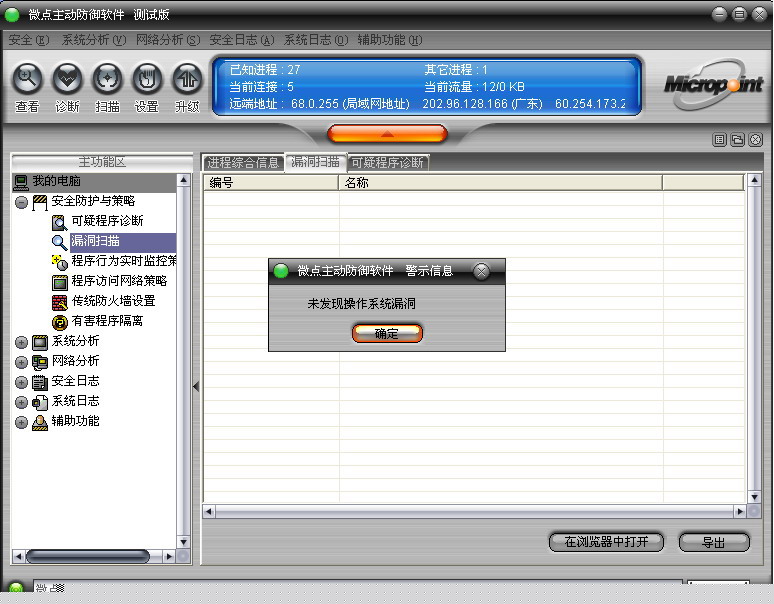Click the 导出 export button

tap(714, 542)
